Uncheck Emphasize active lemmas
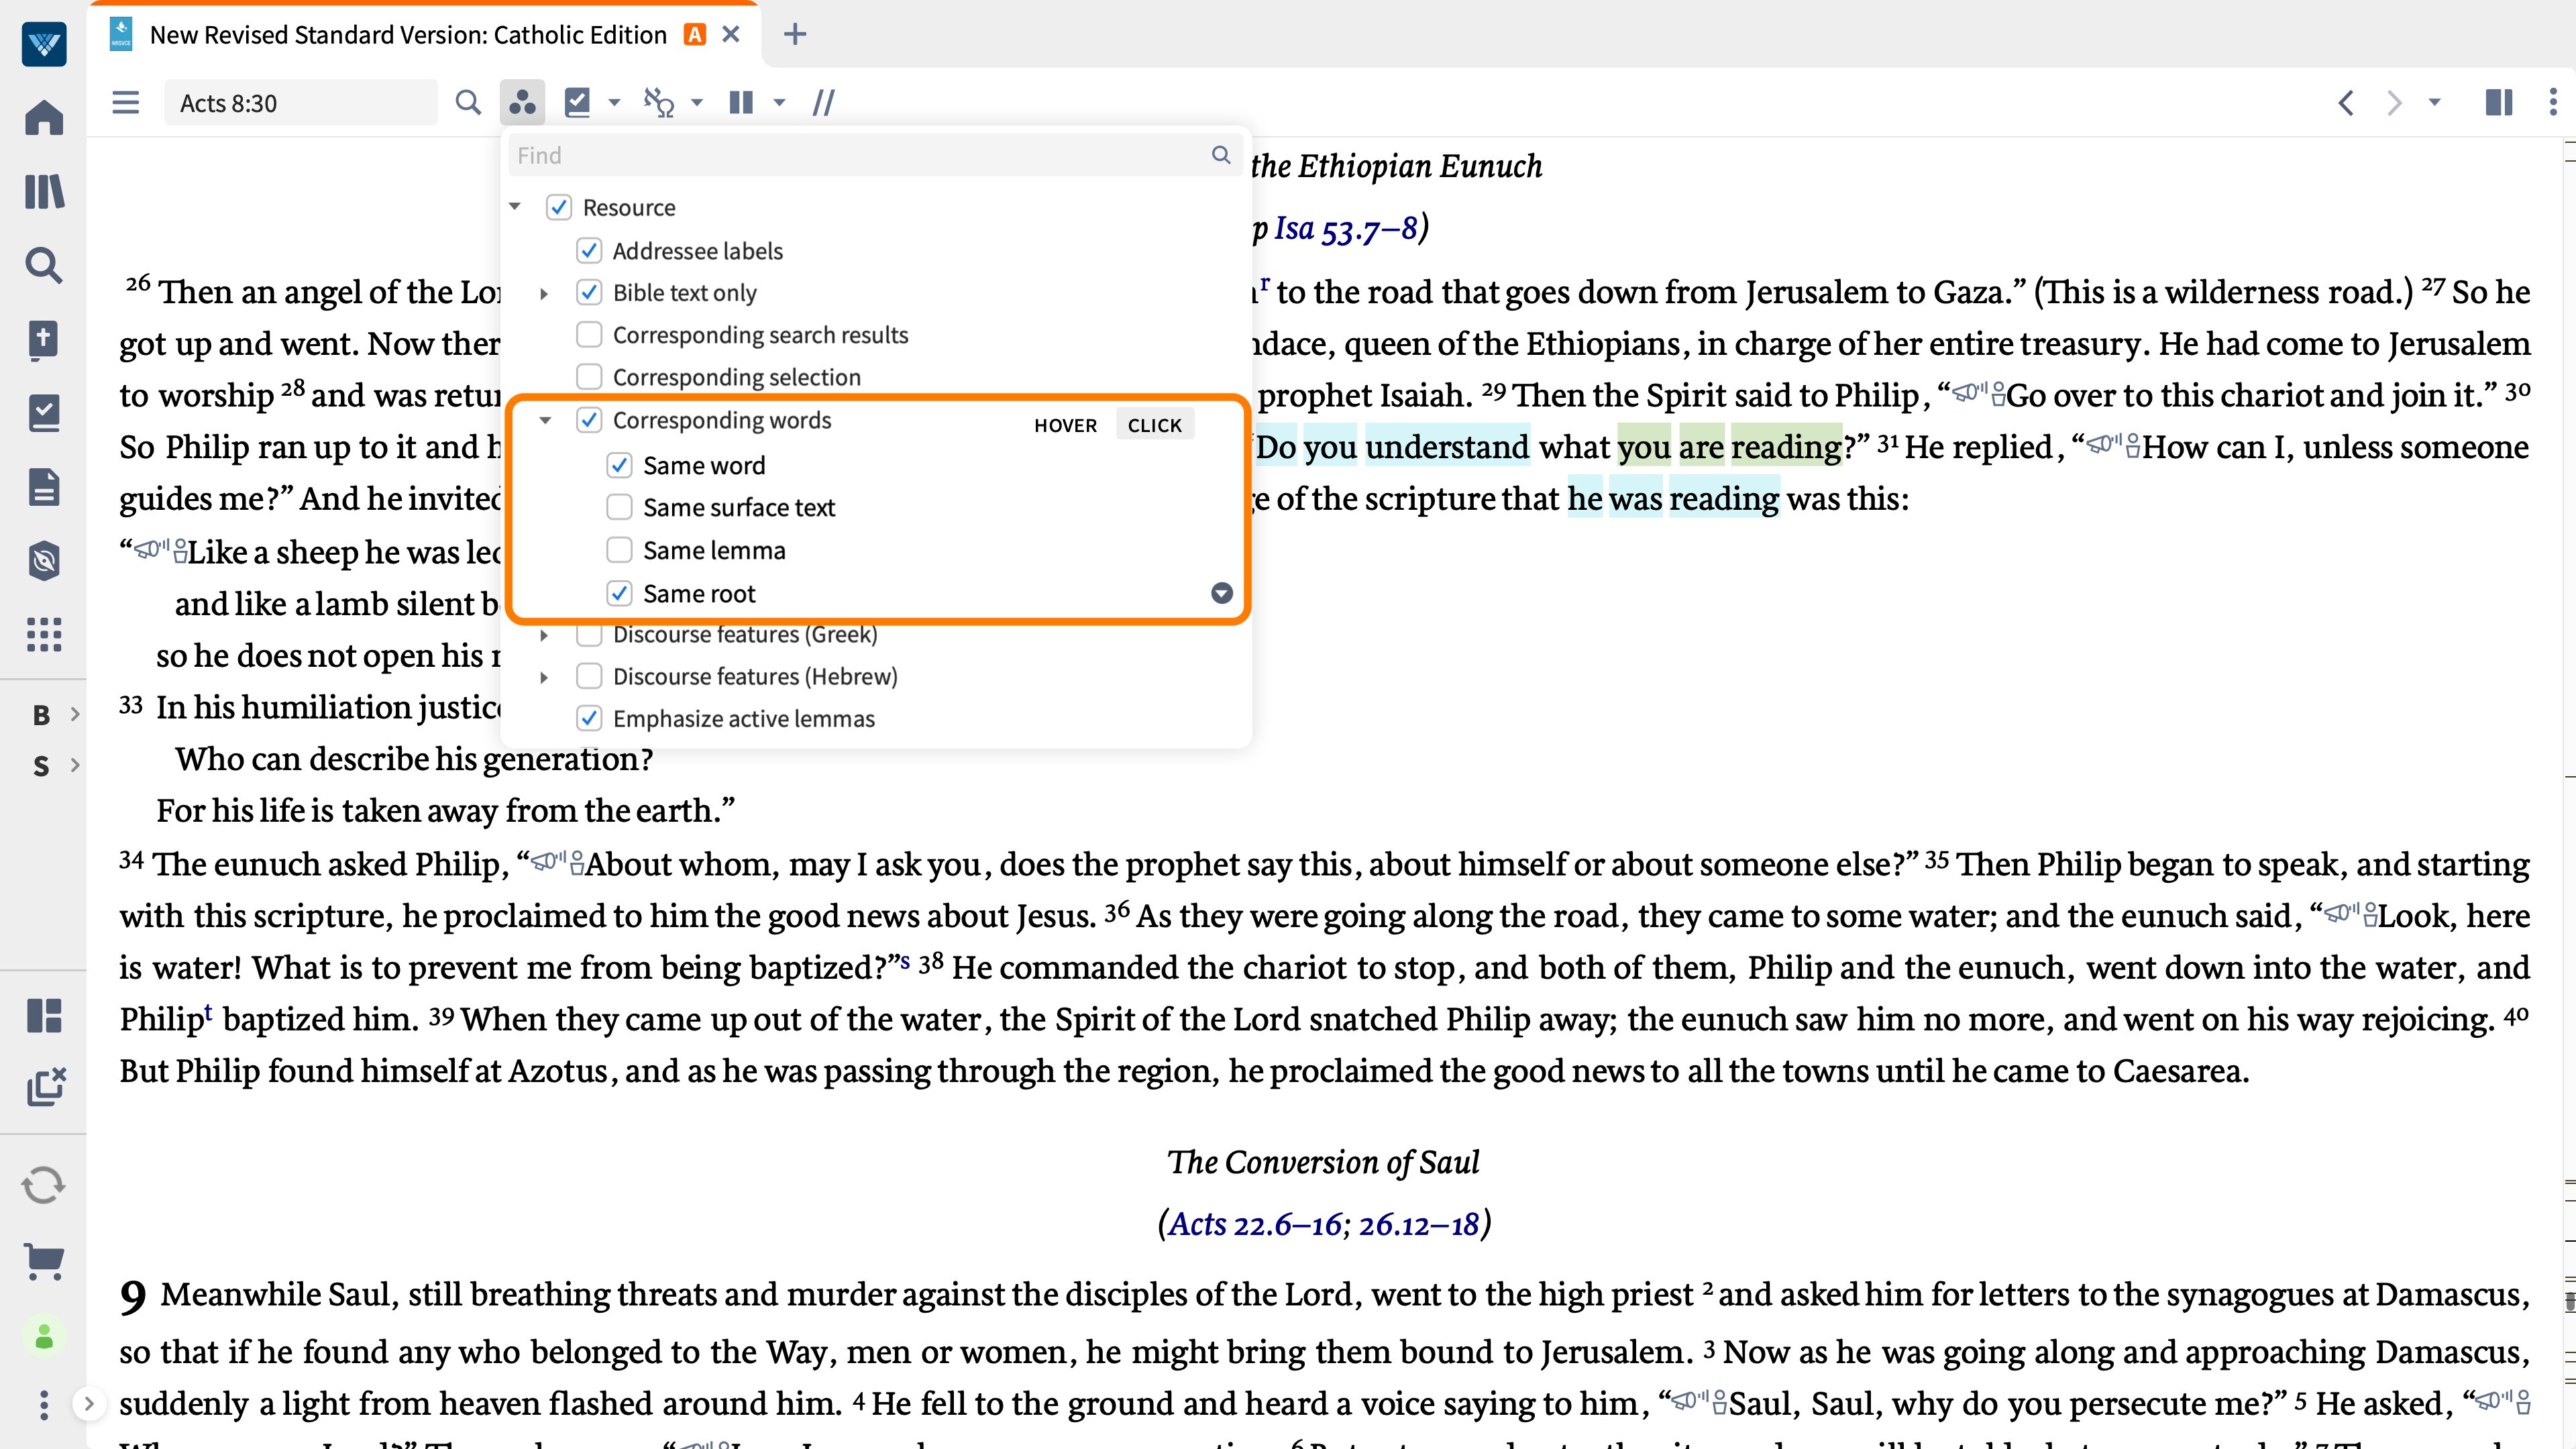The height and width of the screenshot is (1449, 2576). pyautogui.click(x=590, y=718)
